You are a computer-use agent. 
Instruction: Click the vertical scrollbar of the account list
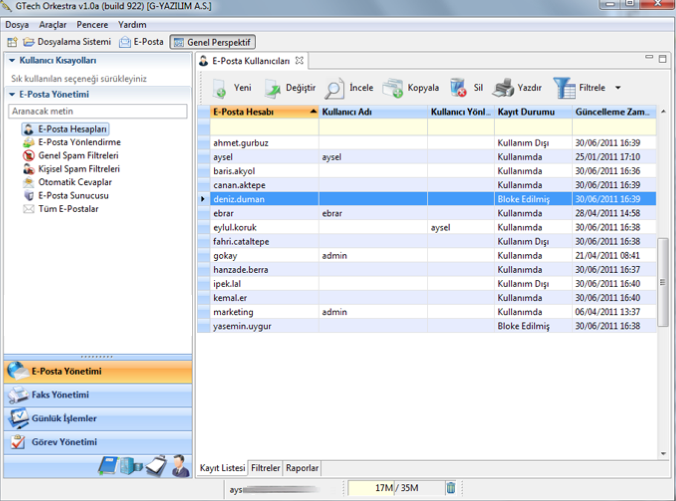[664, 280]
